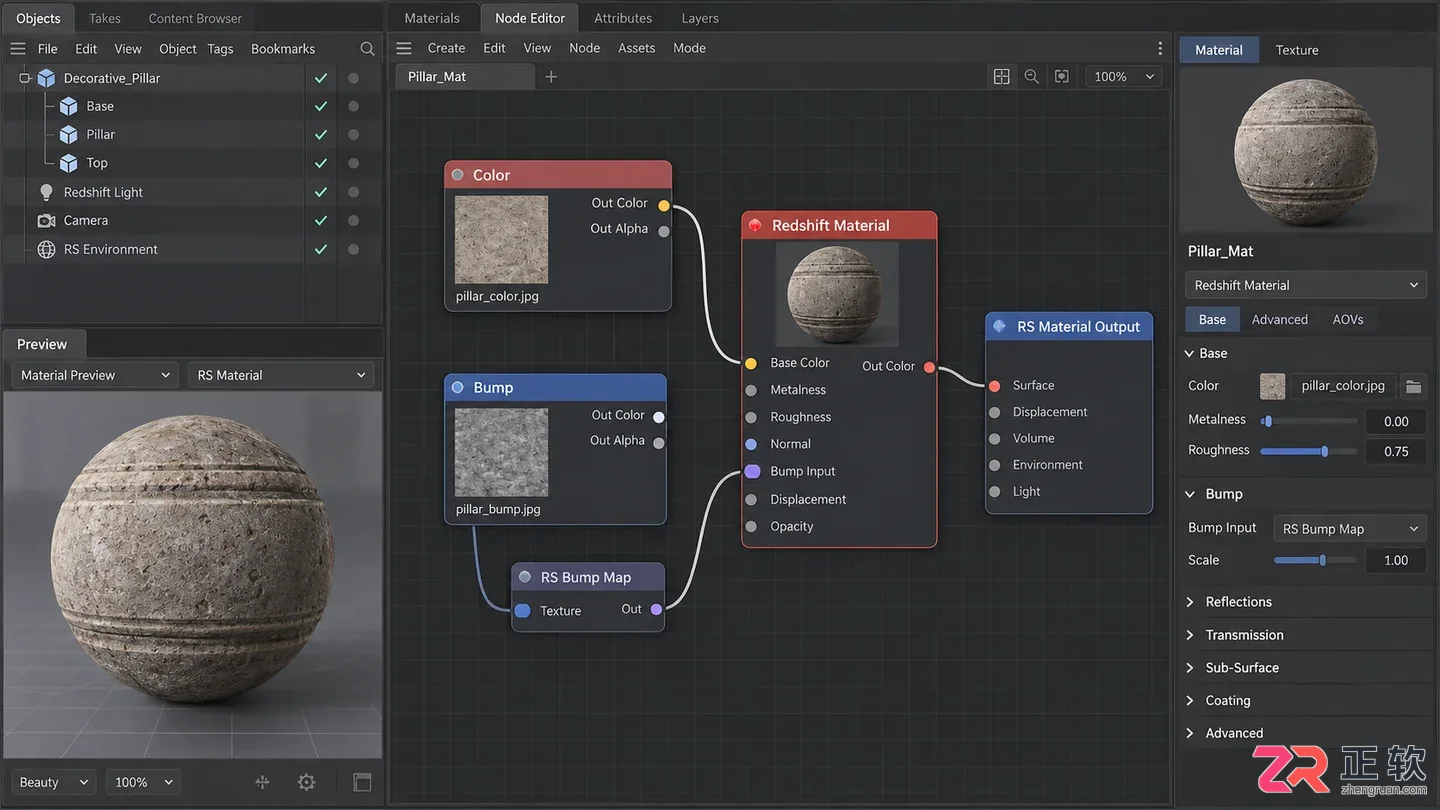Open the Node Editor hamburger menu
The width and height of the screenshot is (1440, 810).
404,48
